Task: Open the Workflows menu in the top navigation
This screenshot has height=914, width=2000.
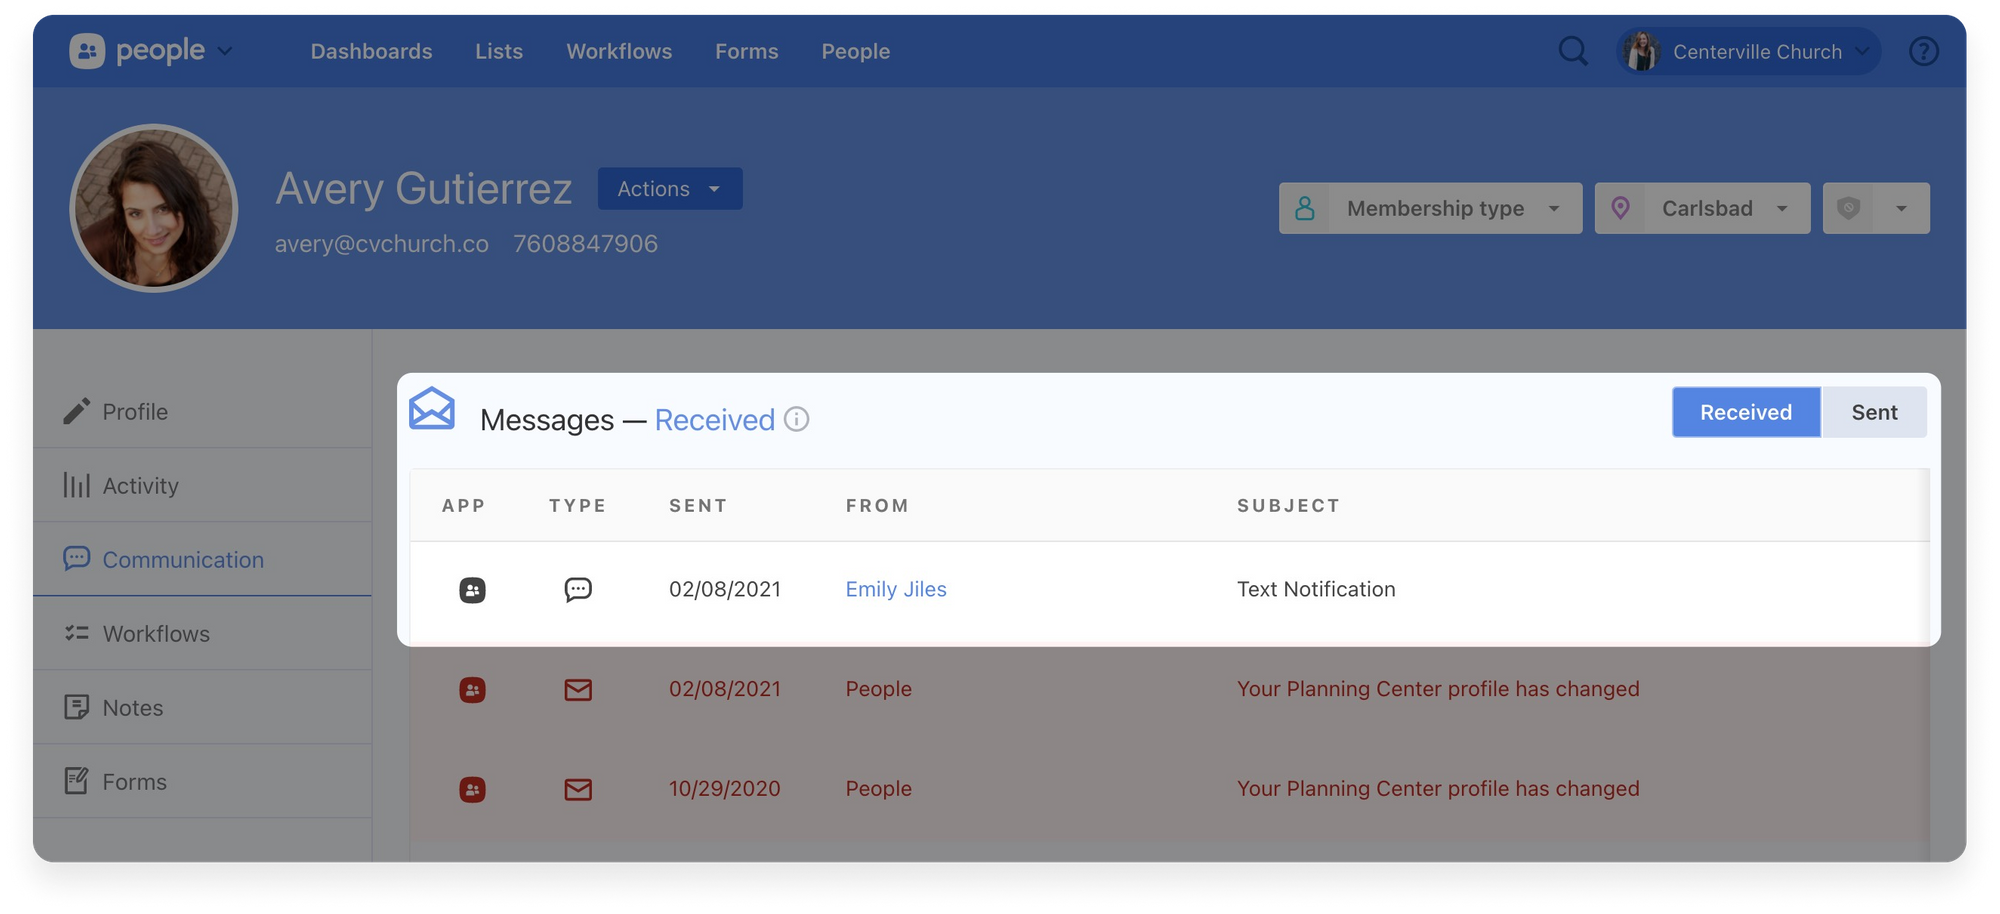Action: 619,51
